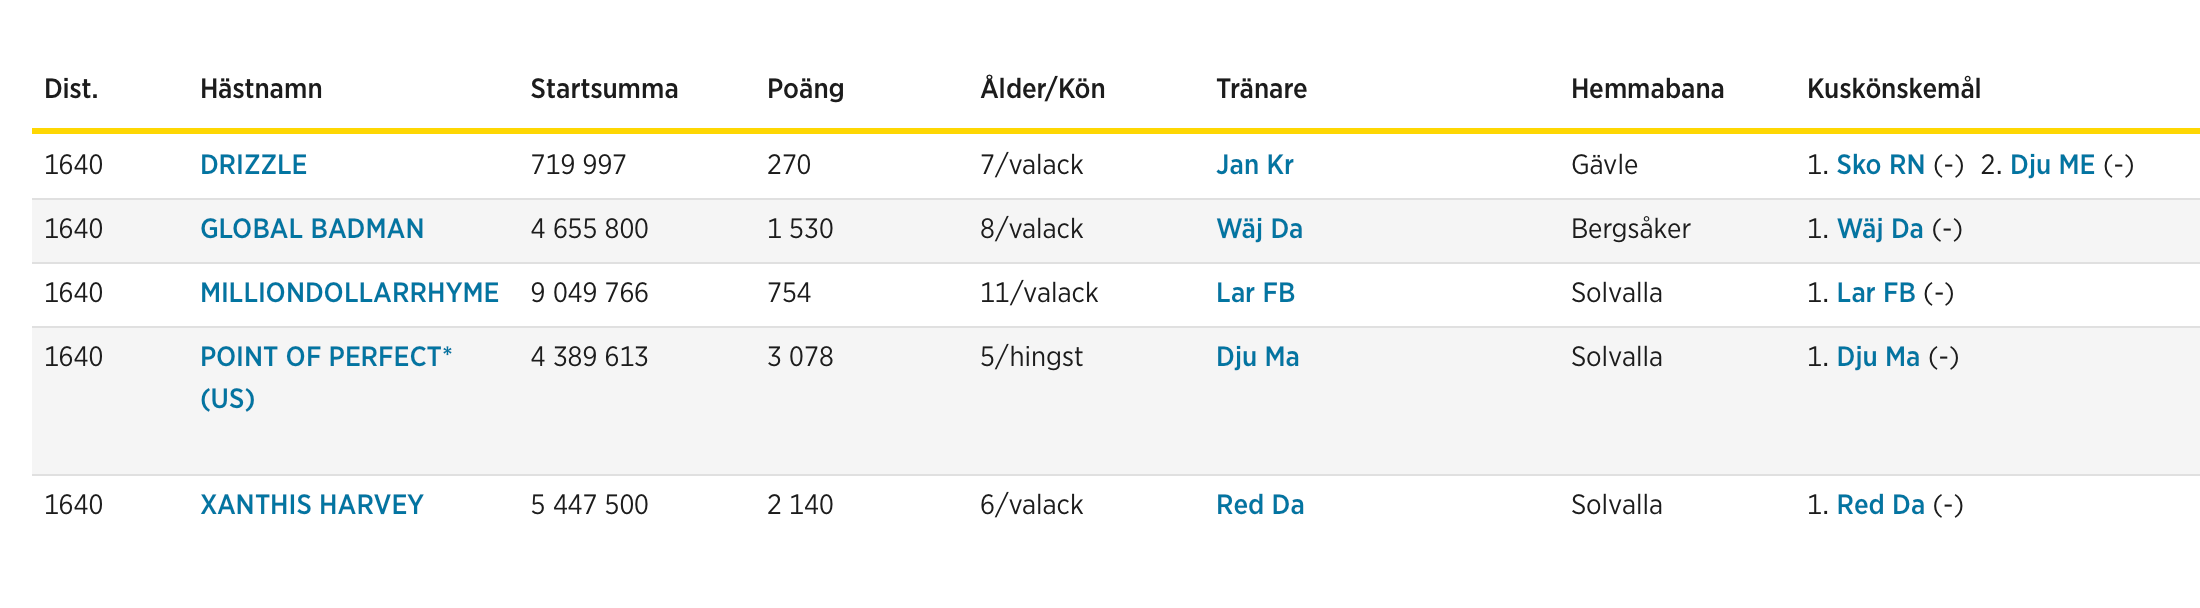Open trainer Dju Ma in Tränare column
The width and height of the screenshot is (2200, 608).
click(1257, 357)
